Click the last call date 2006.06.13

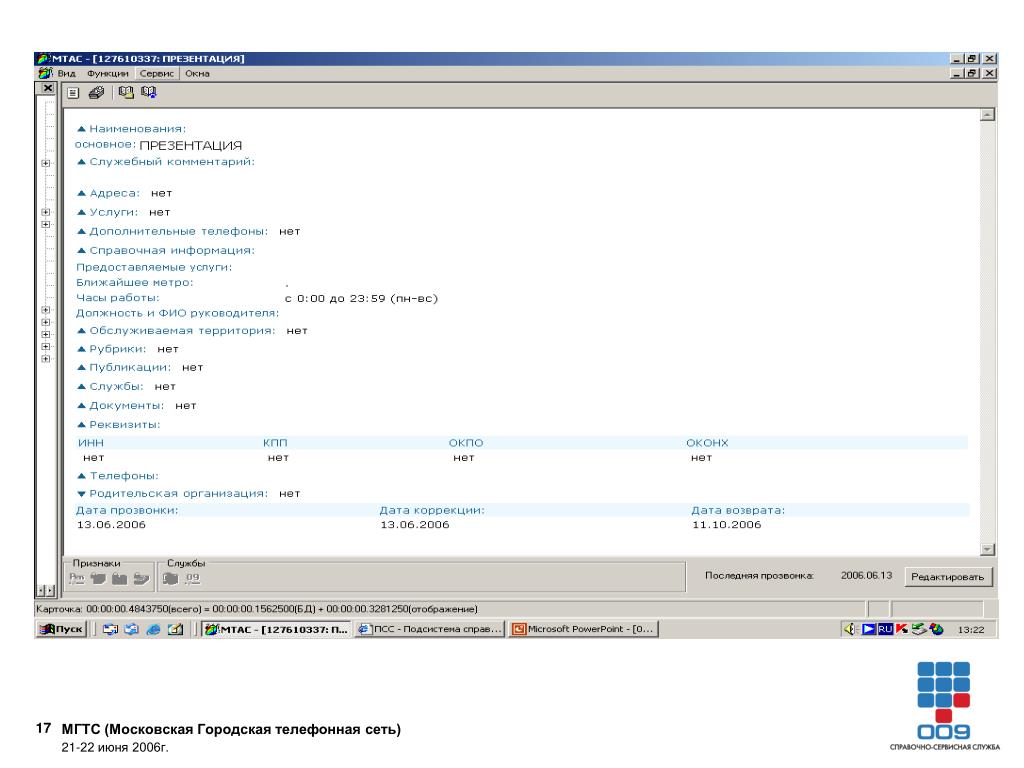tap(866, 575)
